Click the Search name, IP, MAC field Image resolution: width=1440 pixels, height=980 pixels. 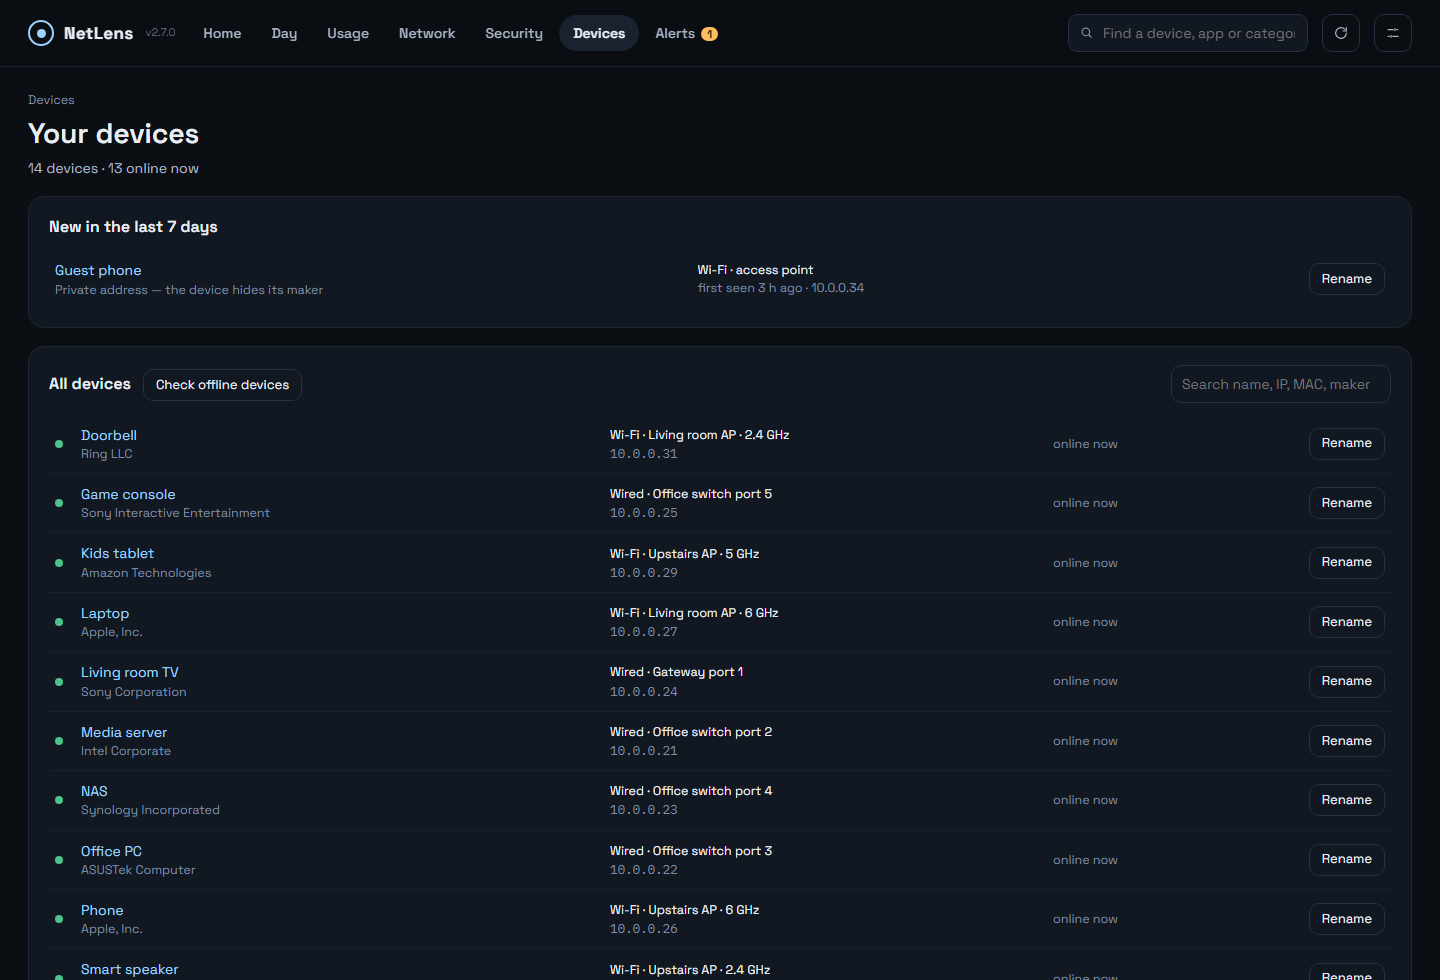[1281, 384]
